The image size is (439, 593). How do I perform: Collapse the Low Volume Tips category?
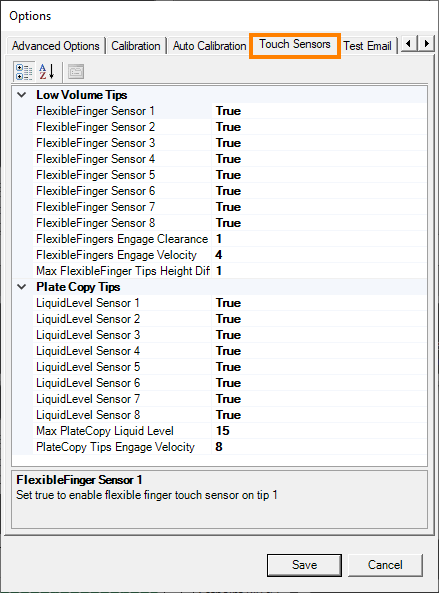[x=22, y=95]
